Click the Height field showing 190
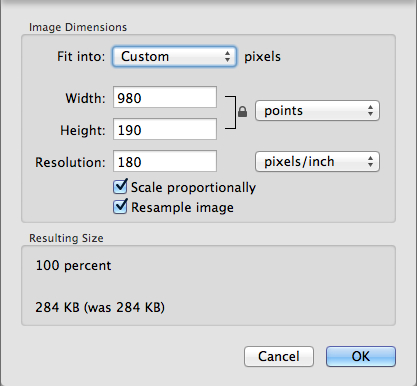The image size is (417, 386). 165,129
